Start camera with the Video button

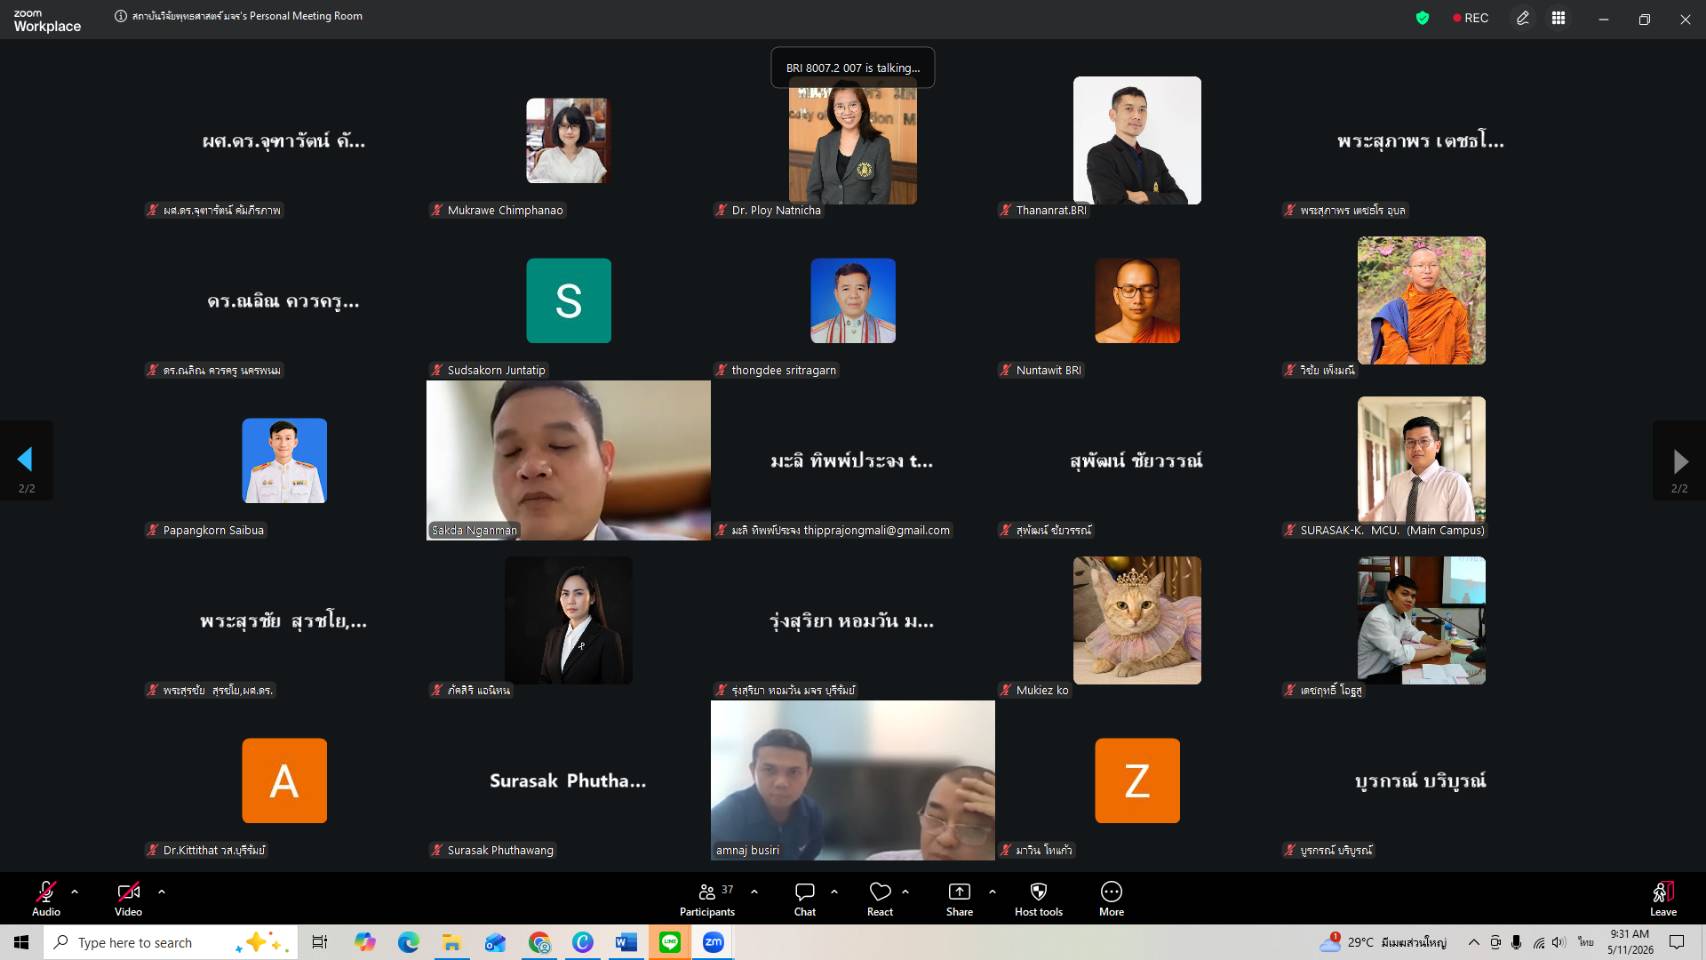[128, 898]
